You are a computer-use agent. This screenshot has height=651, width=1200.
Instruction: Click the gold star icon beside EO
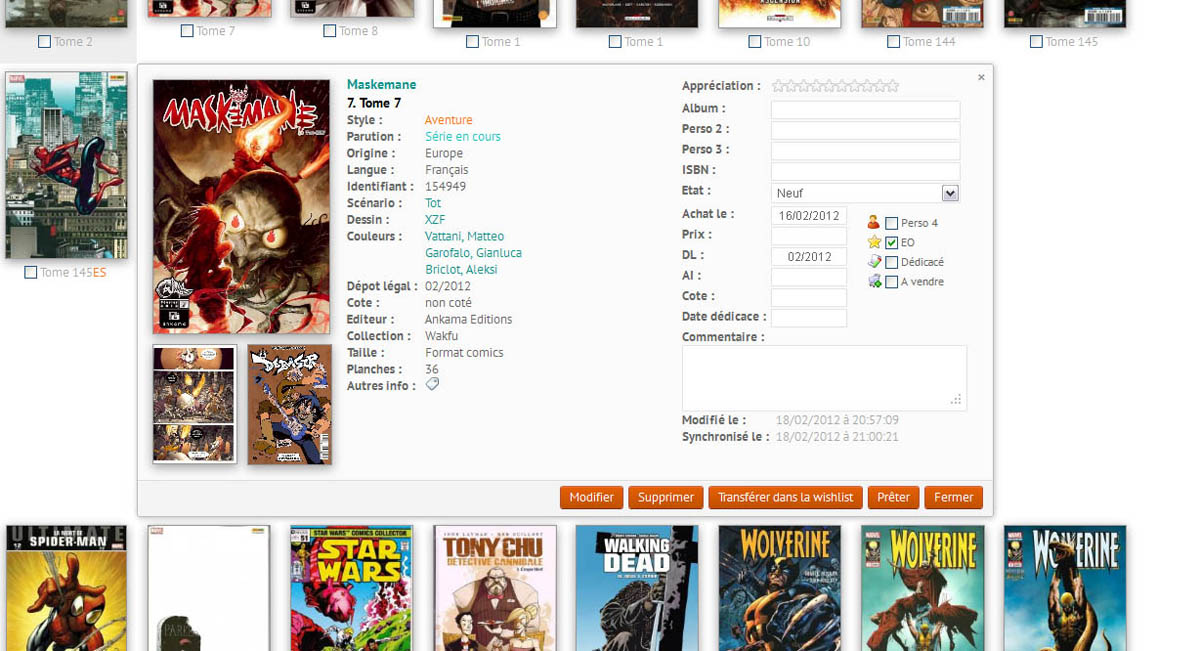[874, 242]
